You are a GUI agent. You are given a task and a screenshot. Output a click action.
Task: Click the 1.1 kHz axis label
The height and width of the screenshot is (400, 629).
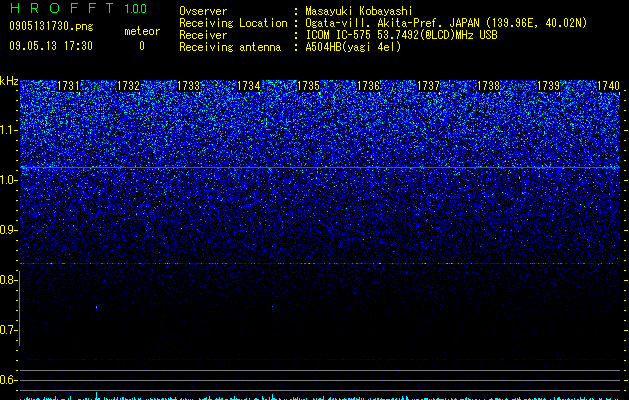[9, 130]
